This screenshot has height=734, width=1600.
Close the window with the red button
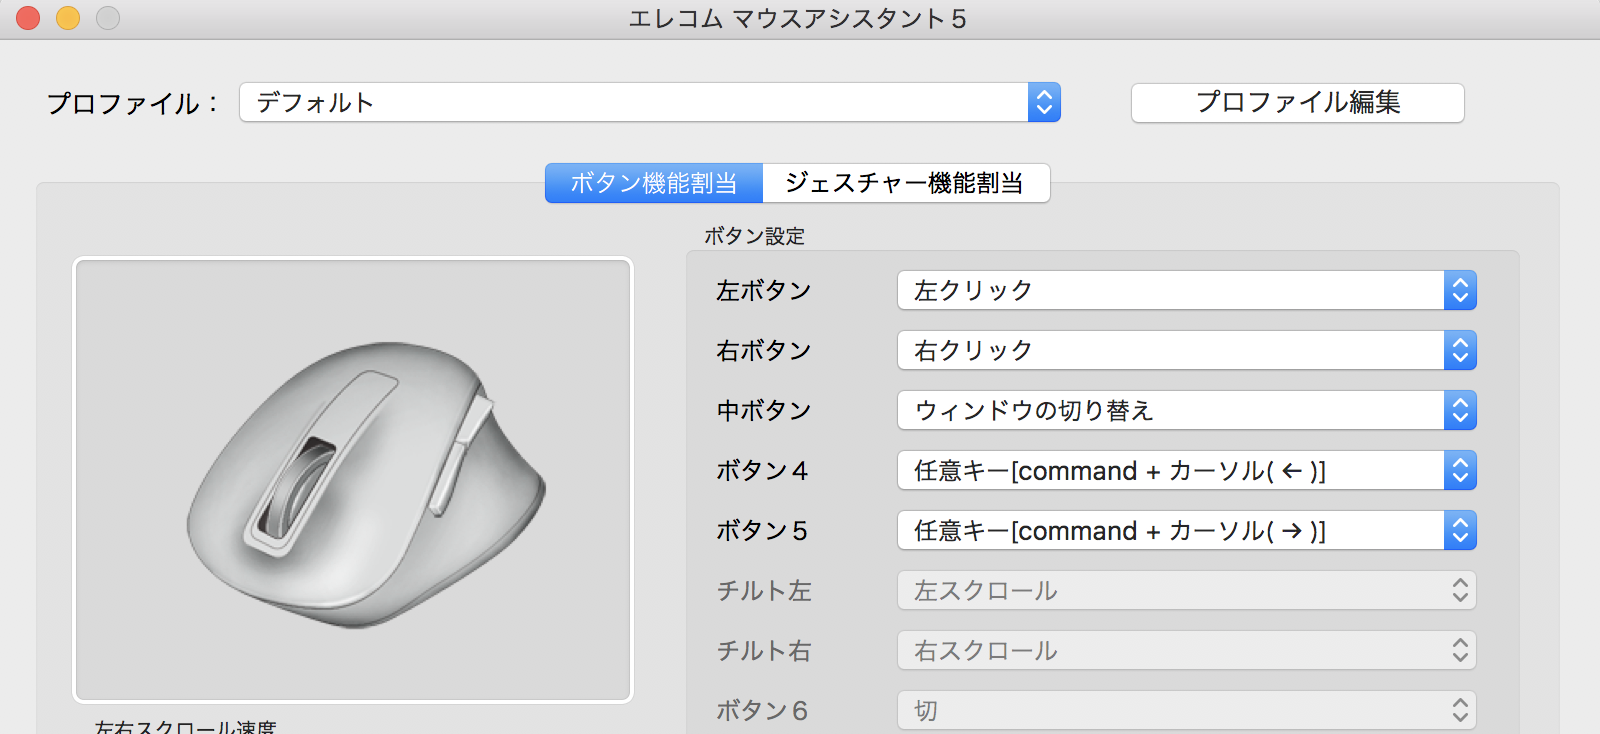coord(28,18)
